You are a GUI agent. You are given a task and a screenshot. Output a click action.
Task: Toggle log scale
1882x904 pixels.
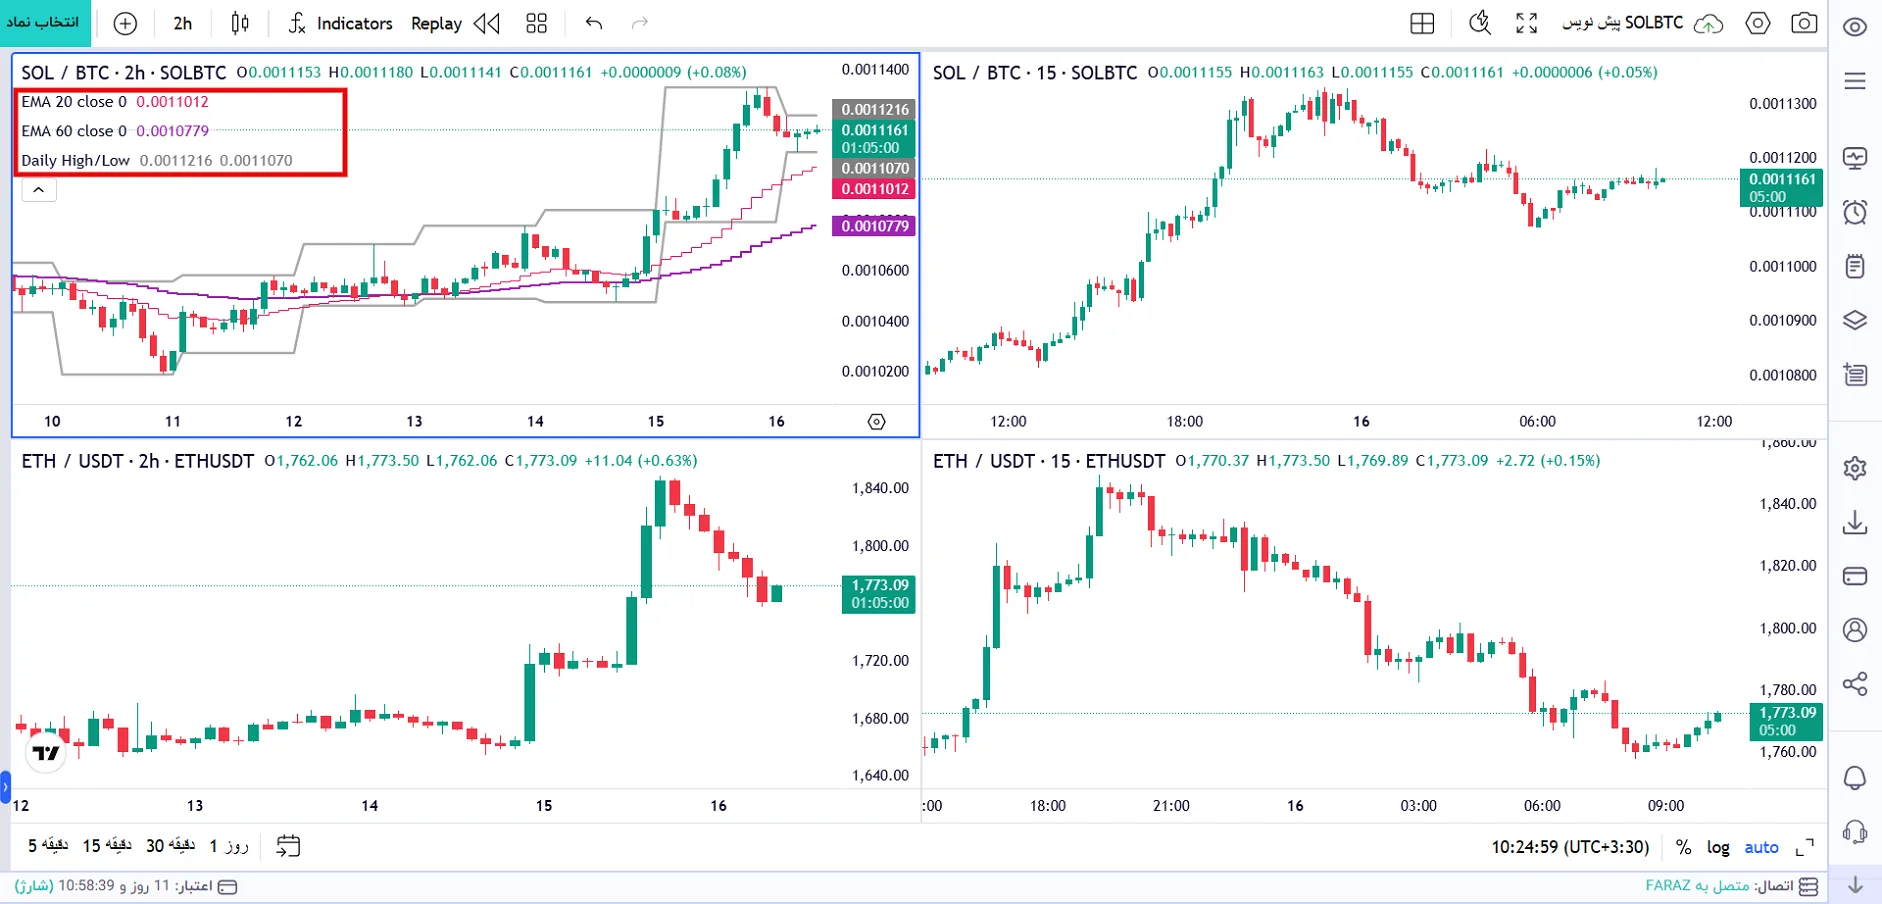1718,847
